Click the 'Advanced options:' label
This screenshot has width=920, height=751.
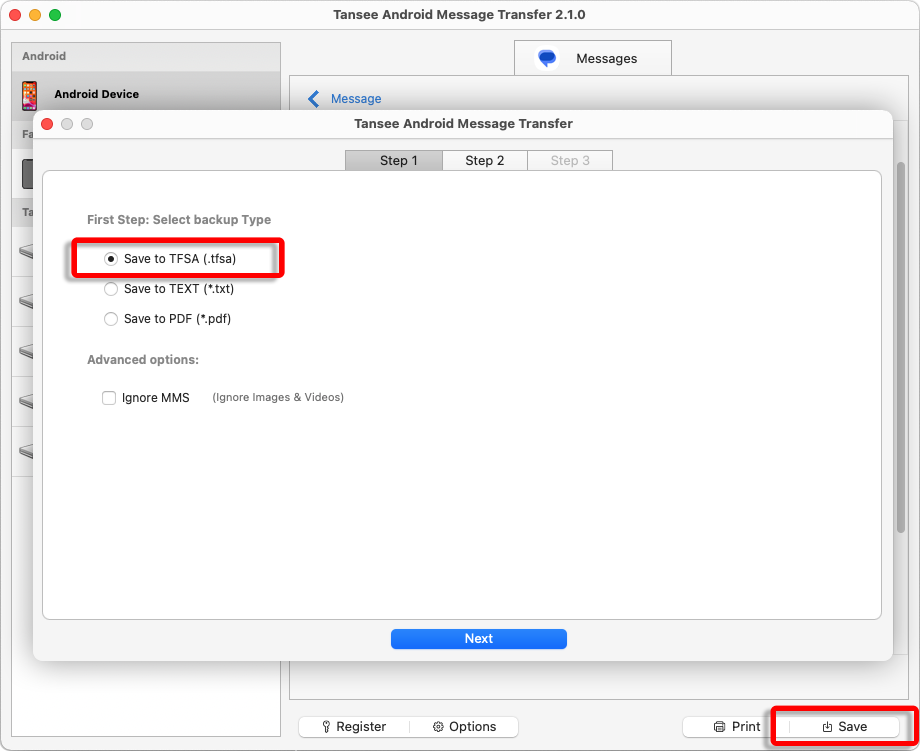143,360
